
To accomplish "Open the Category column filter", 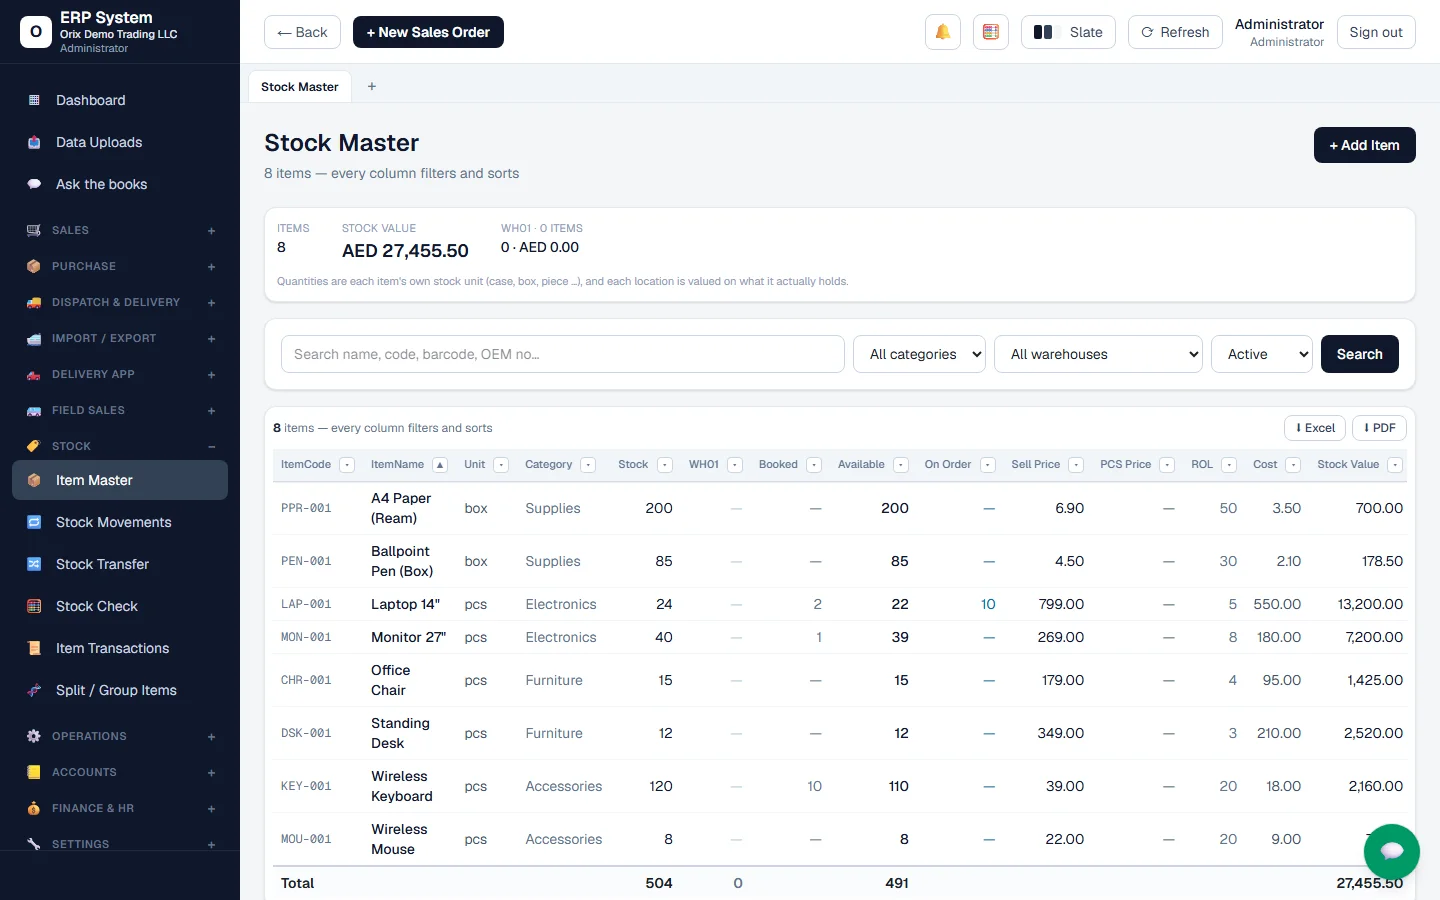I will coord(588,465).
